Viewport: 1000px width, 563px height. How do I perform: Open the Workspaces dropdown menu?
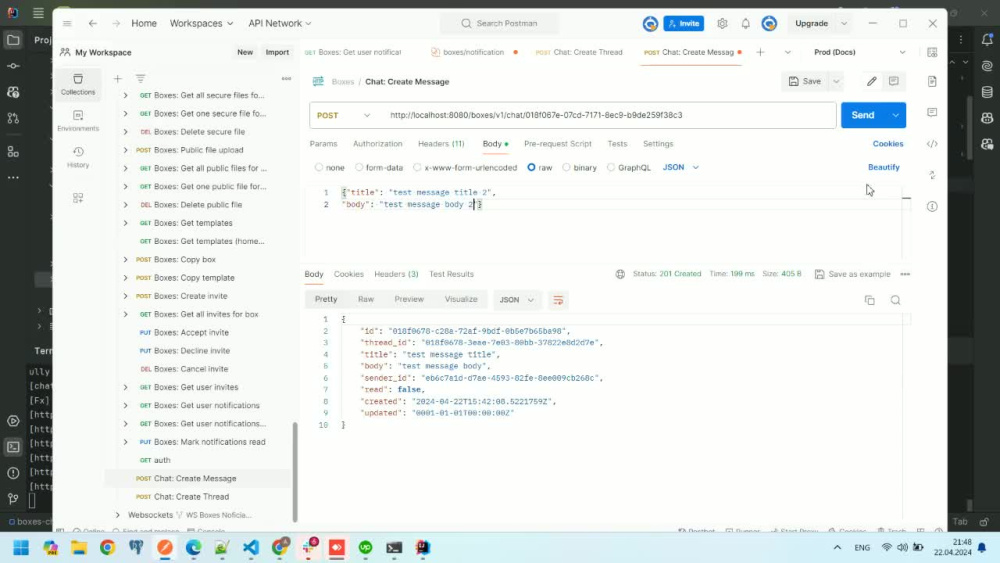202,24
